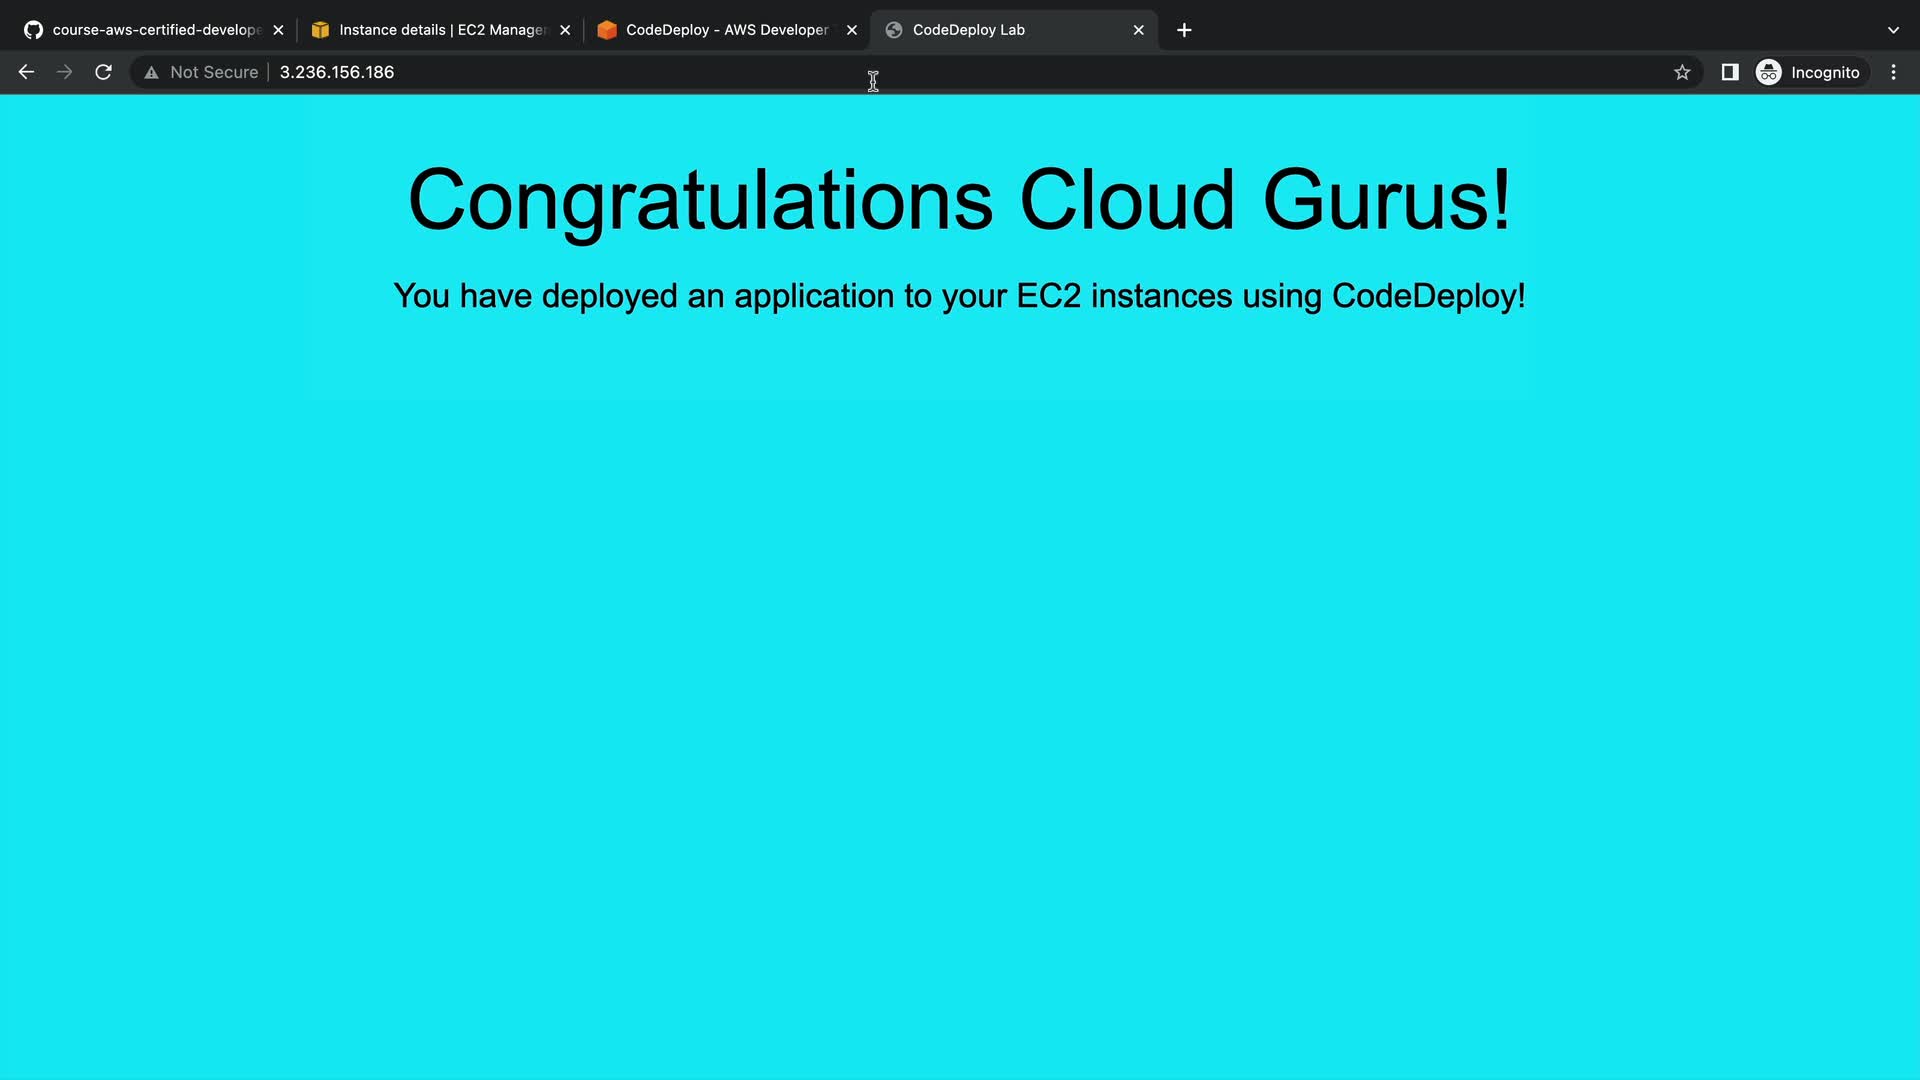Viewport: 1920px width, 1080px height.
Task: Close the CodeDeploy Lab tab
Action: click(x=1138, y=30)
